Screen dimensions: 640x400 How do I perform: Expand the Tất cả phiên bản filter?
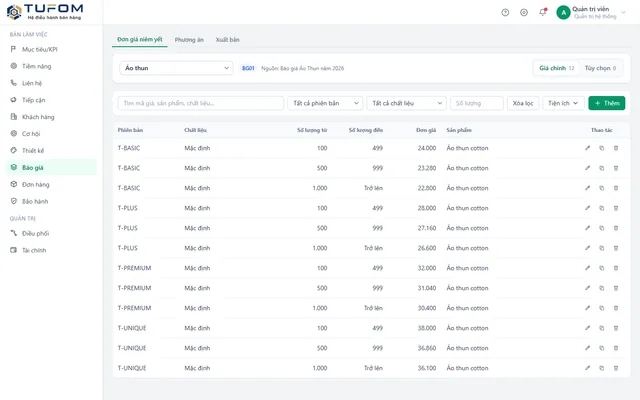[x=325, y=103]
